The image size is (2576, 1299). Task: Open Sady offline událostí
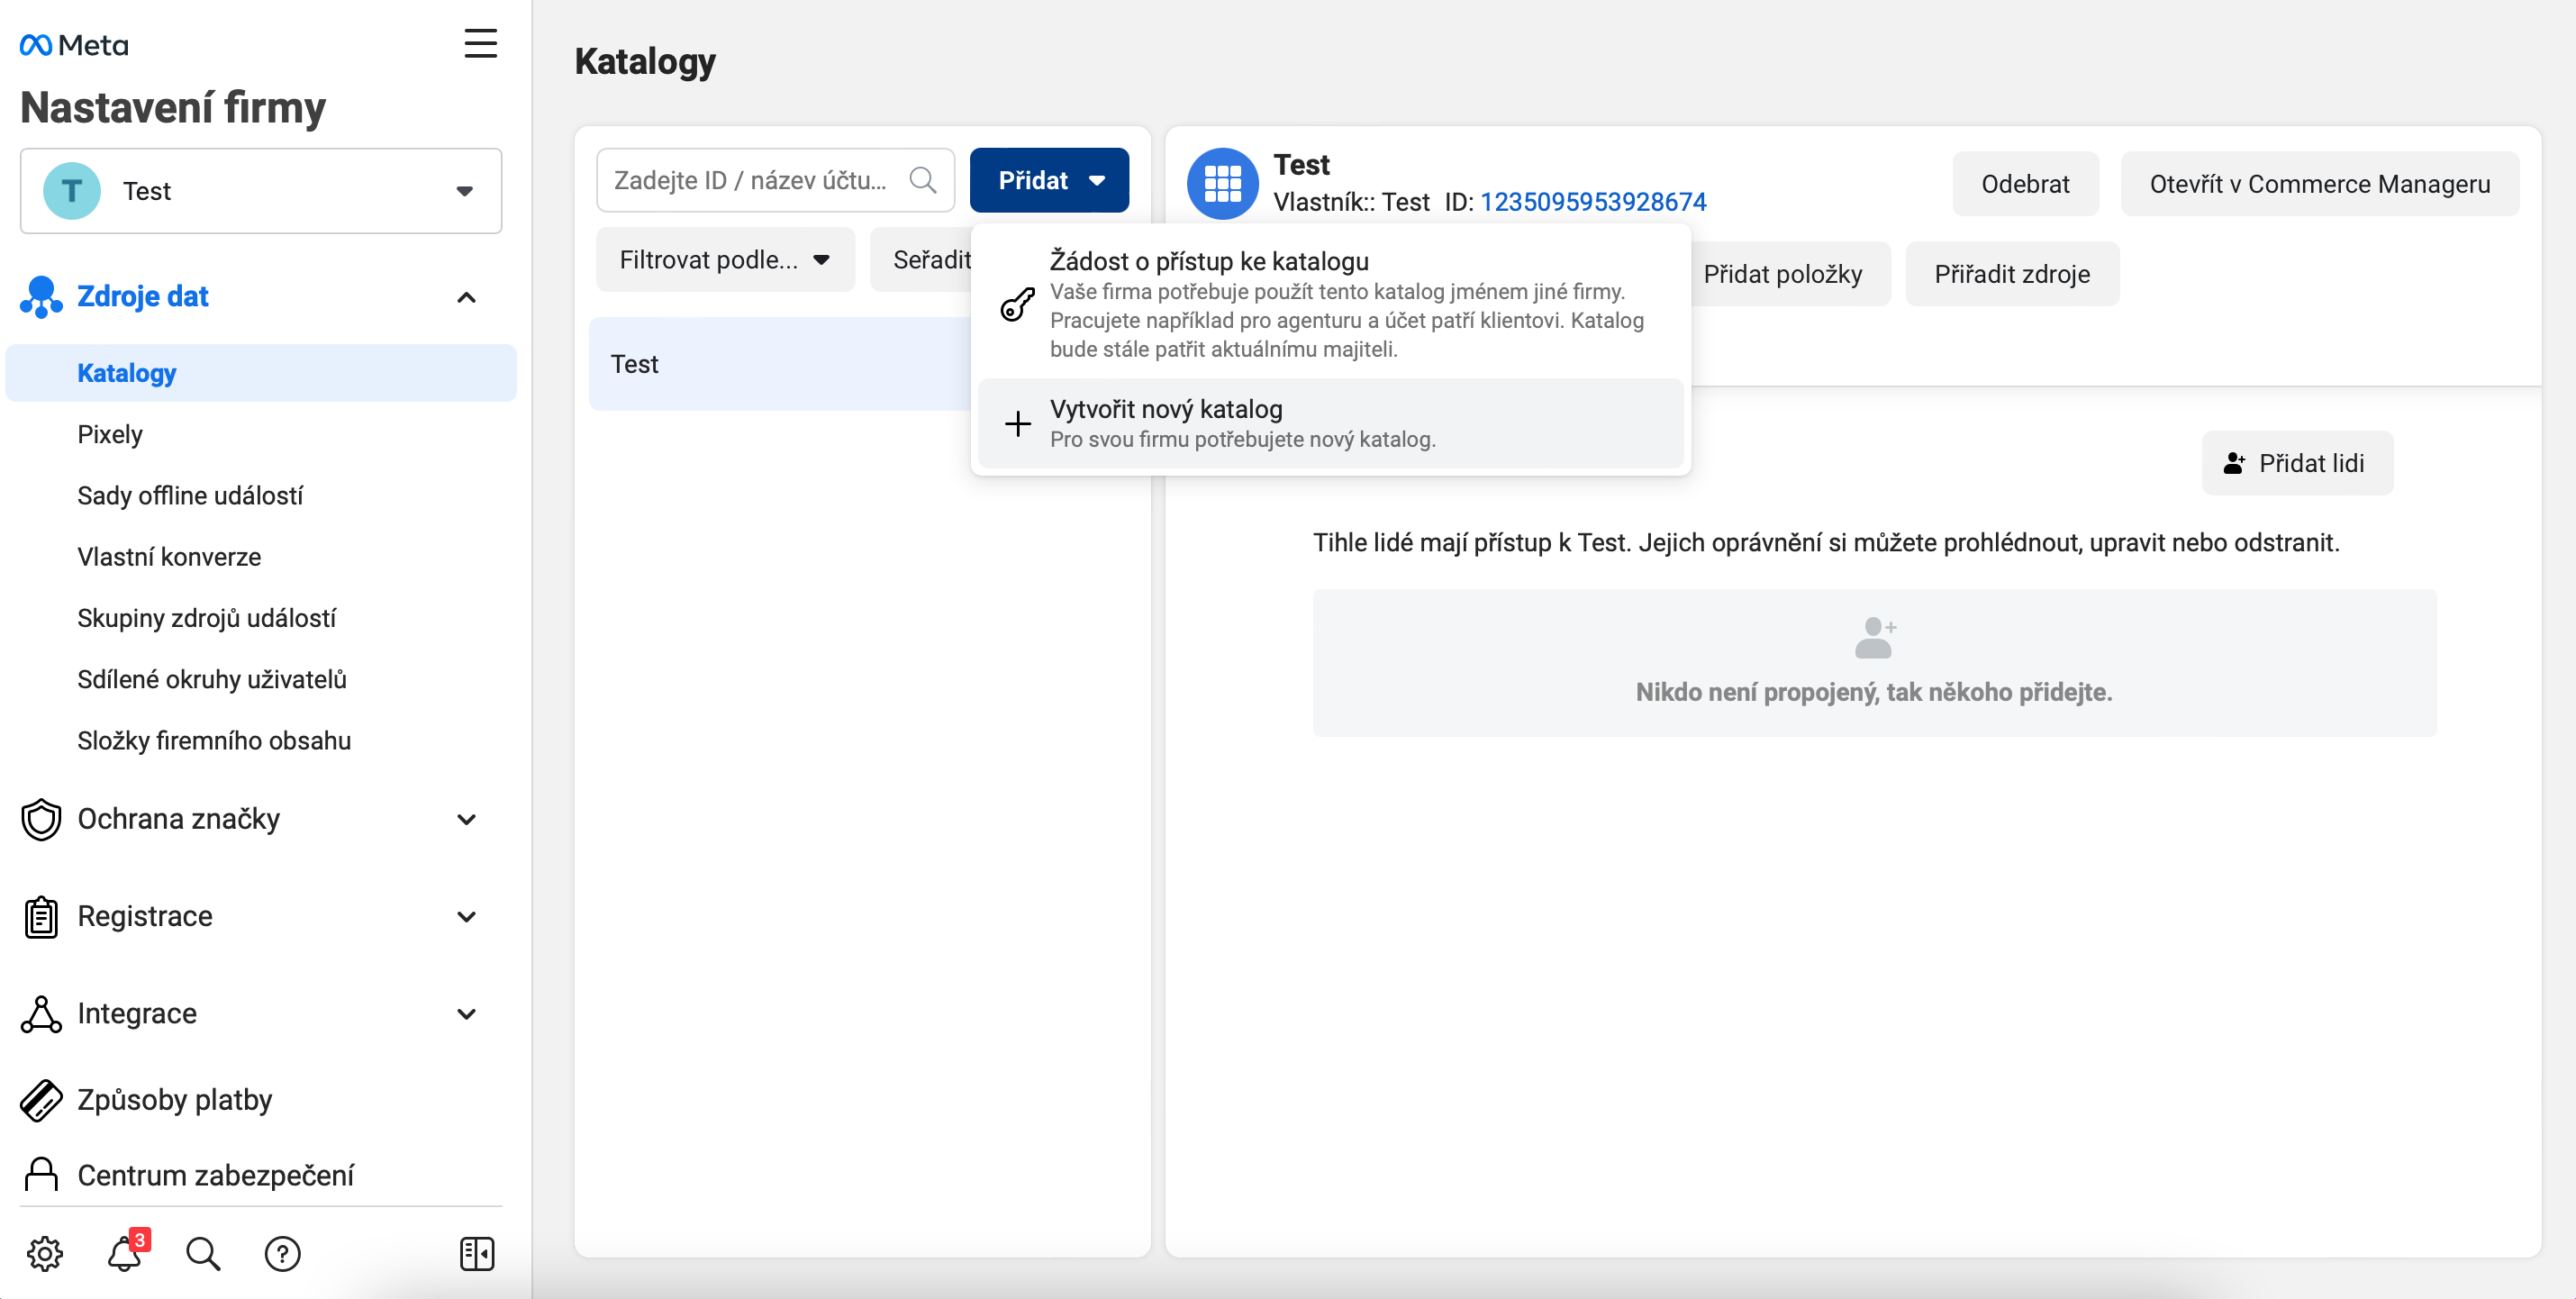(x=190, y=495)
